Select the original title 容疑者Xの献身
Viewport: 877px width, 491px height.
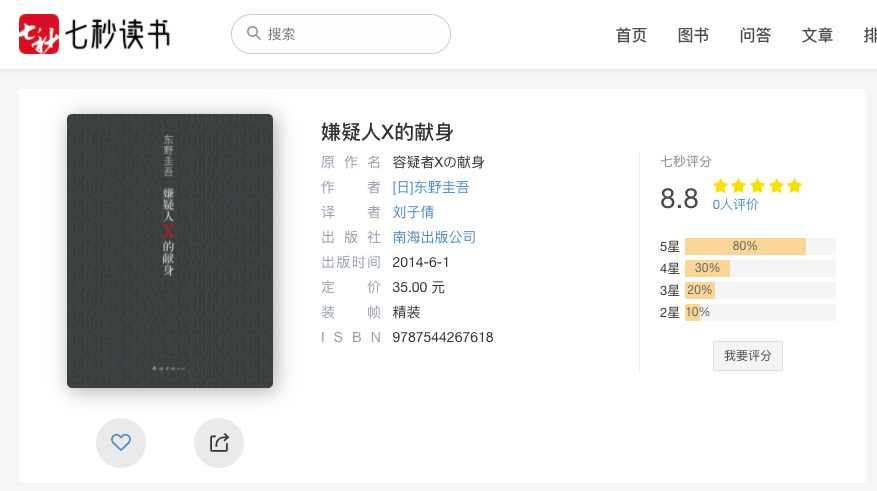coord(438,162)
